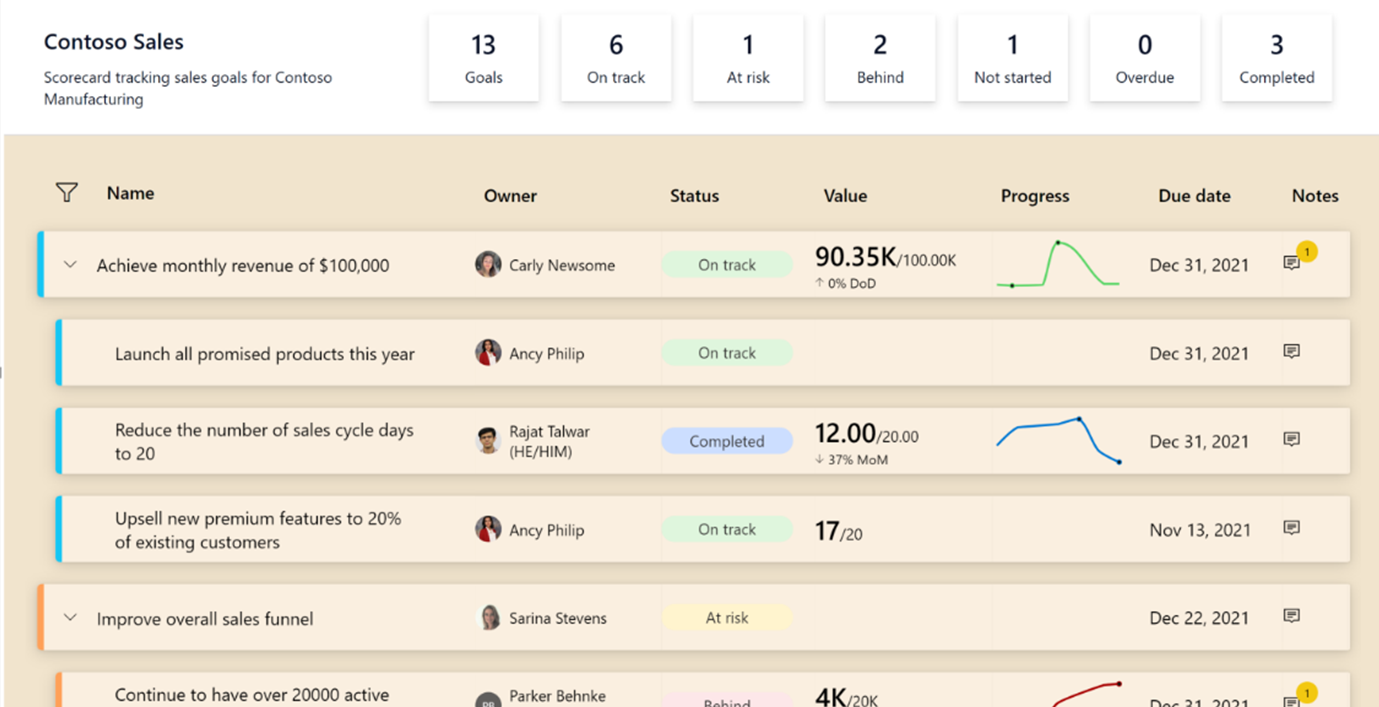The width and height of the screenshot is (1379, 707).
Task: Select the 6 On track summary card
Action: 616,58
